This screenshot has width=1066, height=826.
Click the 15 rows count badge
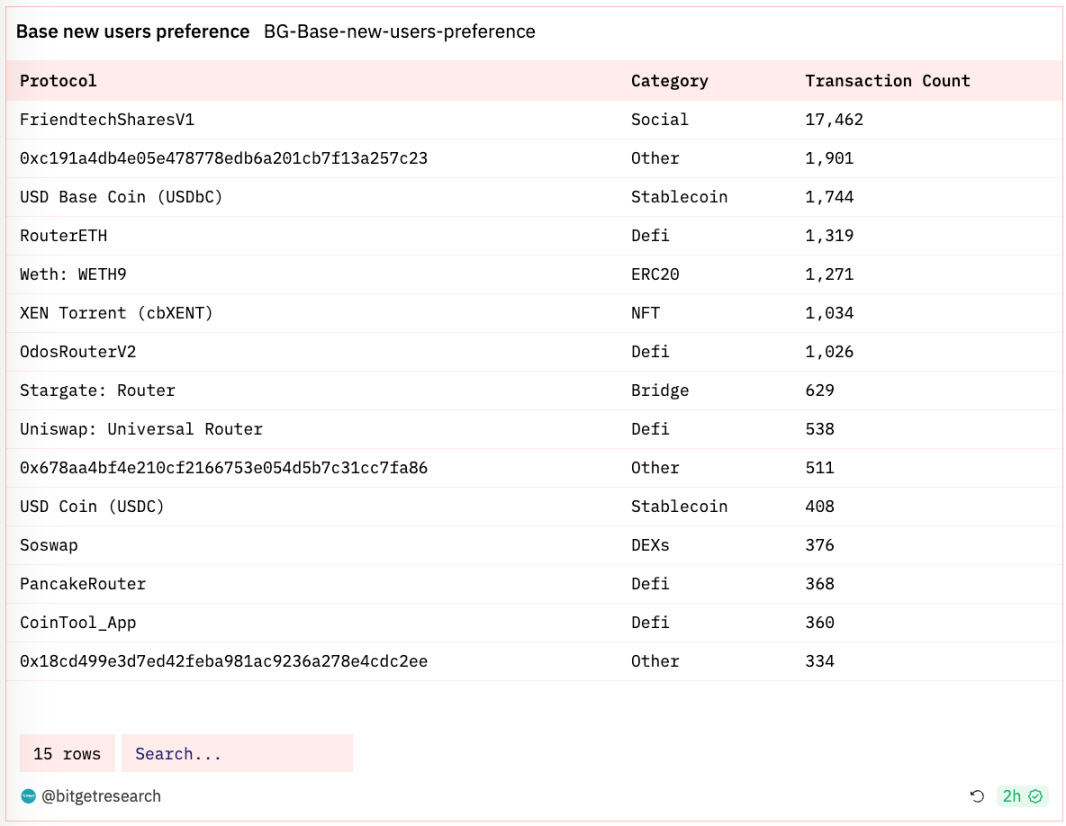point(67,754)
